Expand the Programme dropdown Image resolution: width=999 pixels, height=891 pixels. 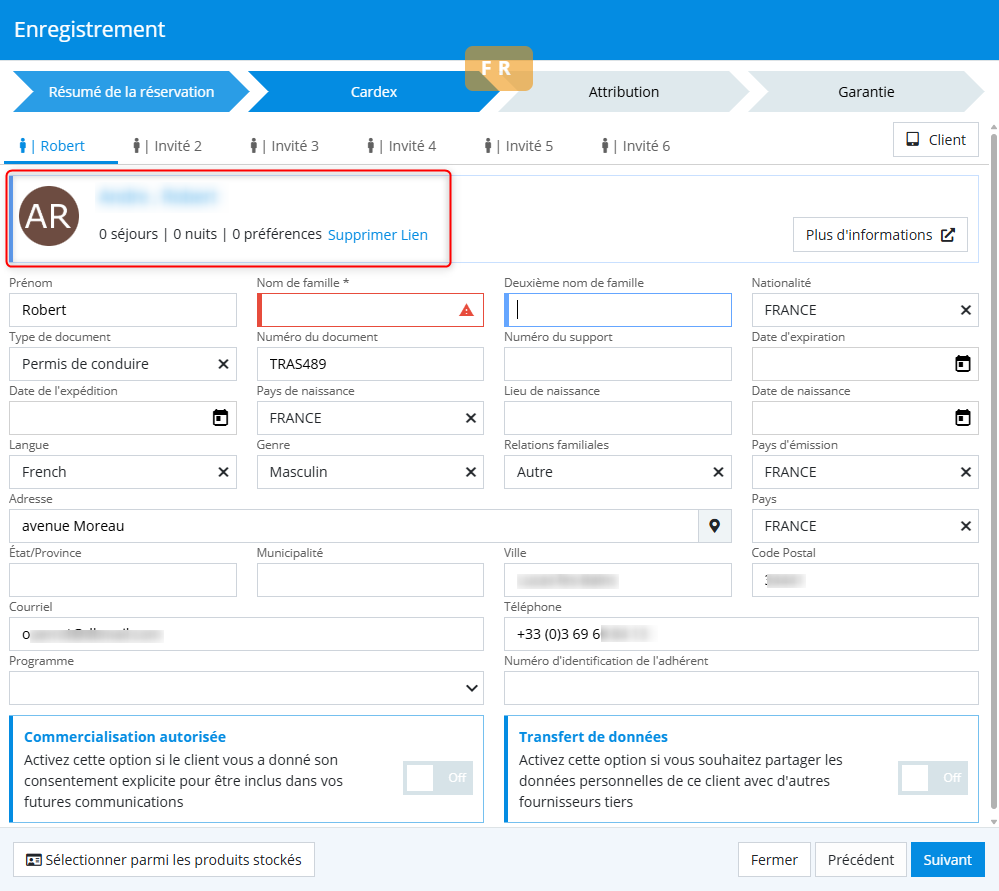click(471, 688)
